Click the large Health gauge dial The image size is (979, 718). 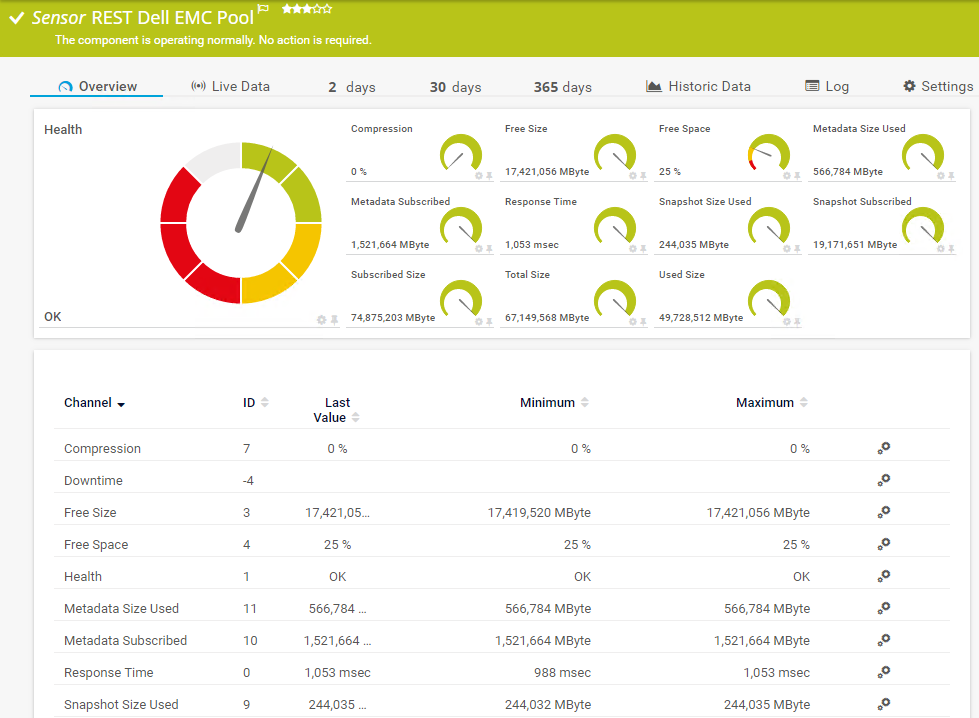point(241,223)
